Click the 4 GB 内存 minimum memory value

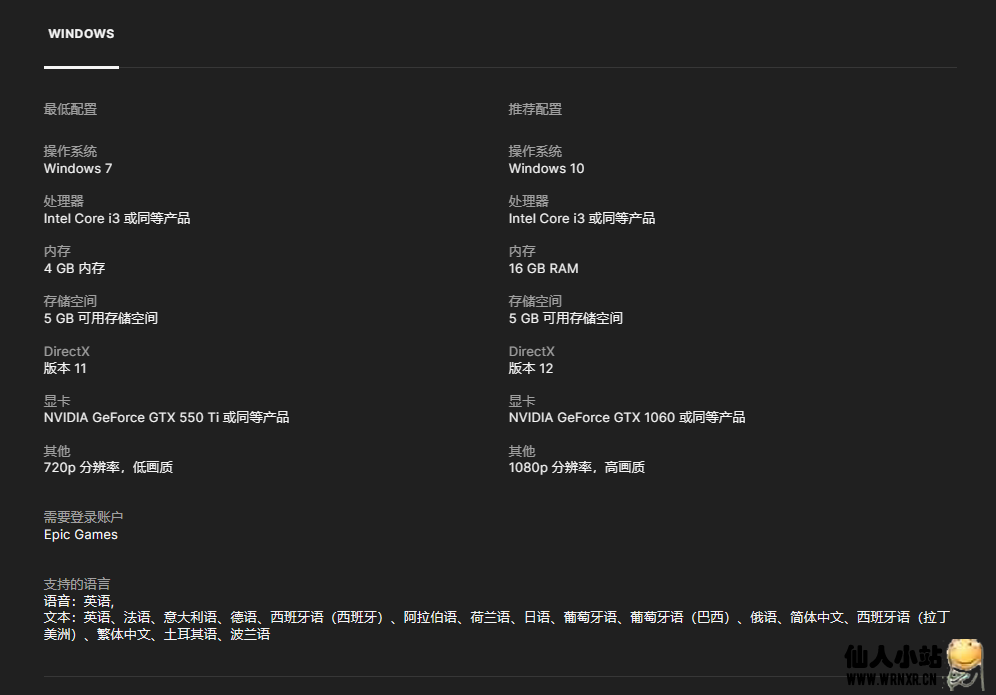pos(74,268)
